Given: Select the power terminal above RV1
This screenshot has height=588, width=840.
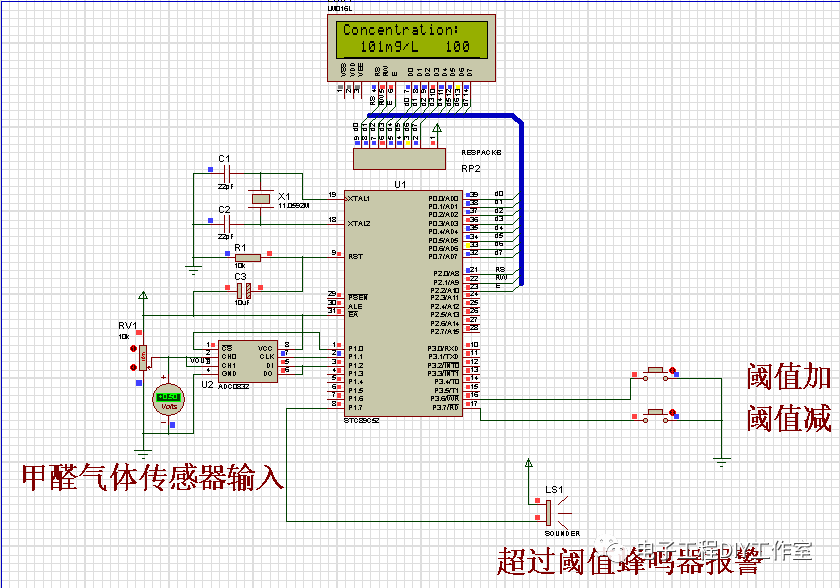Looking at the screenshot, I should point(142,295).
